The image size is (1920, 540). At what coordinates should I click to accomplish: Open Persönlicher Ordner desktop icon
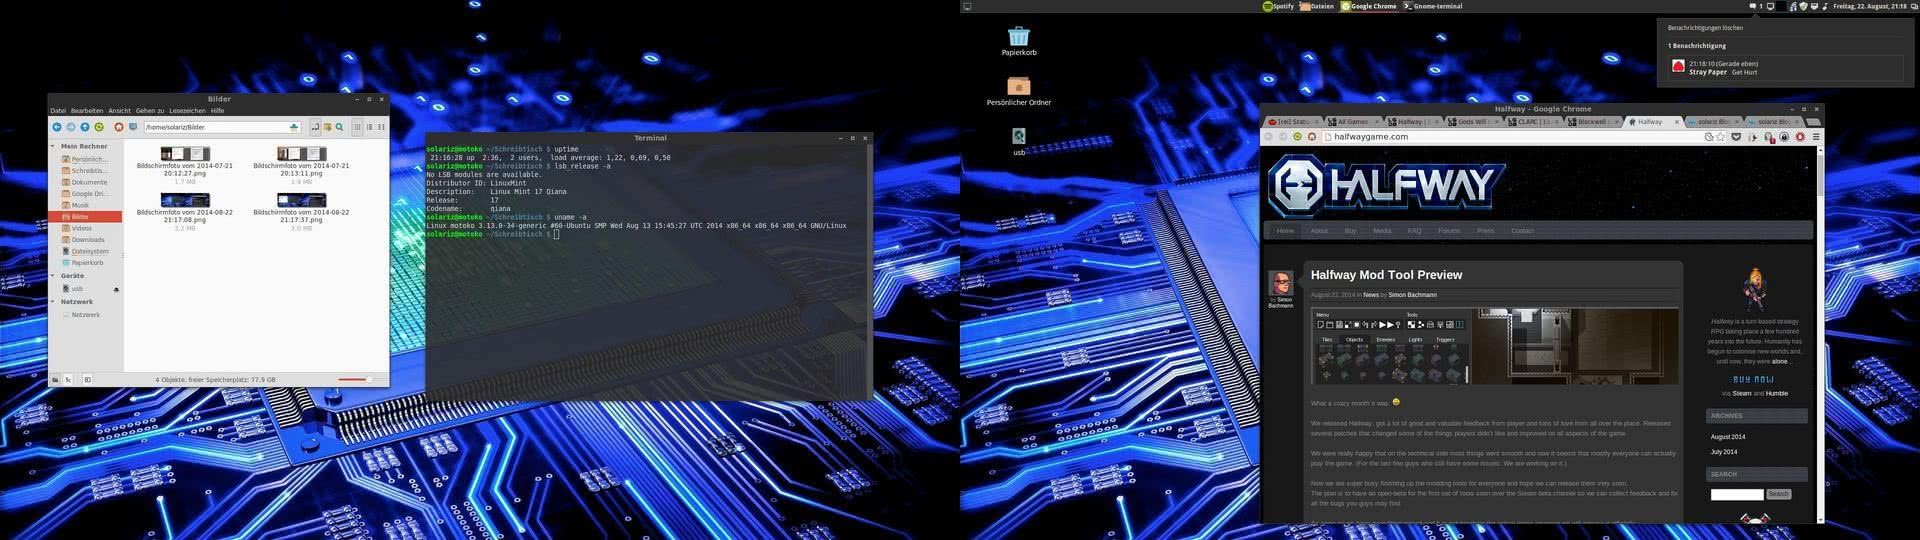point(1019,91)
